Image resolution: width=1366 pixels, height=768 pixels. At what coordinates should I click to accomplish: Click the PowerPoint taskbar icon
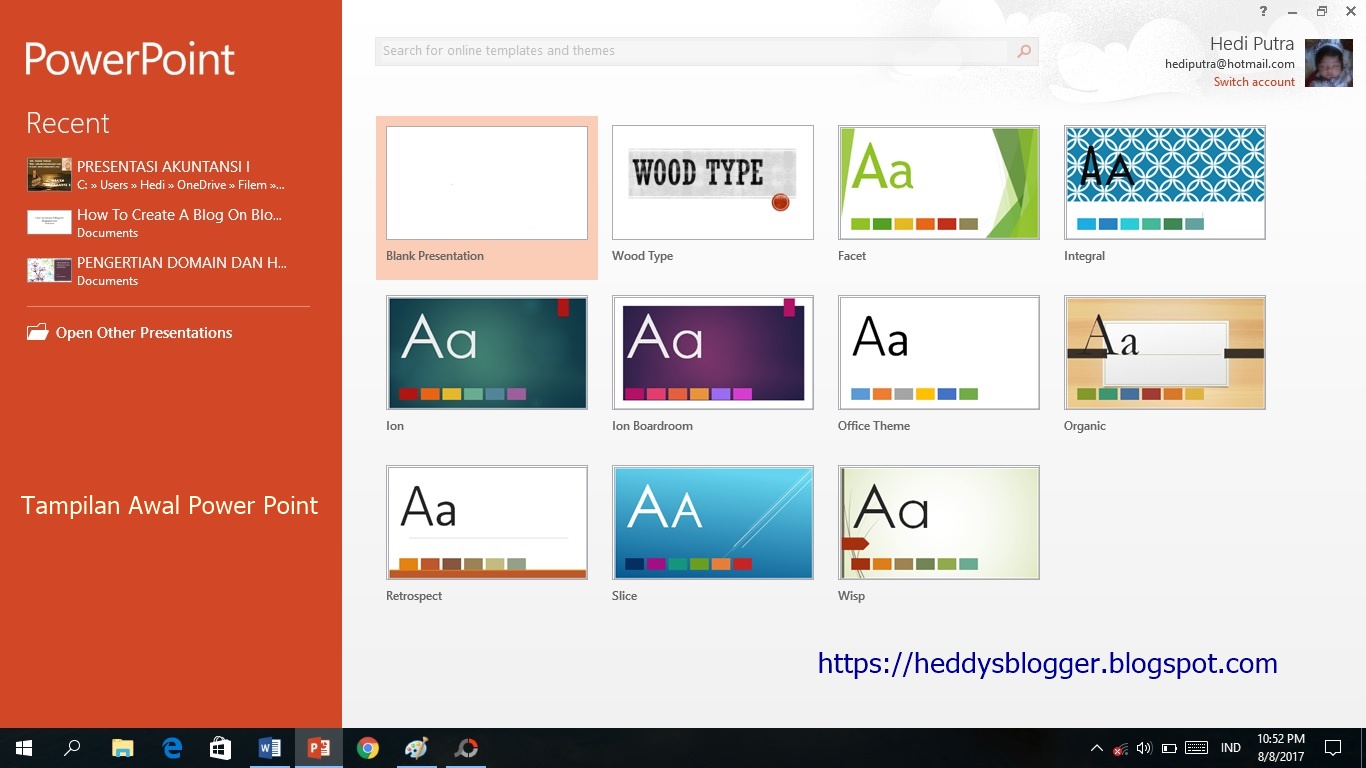(x=318, y=748)
